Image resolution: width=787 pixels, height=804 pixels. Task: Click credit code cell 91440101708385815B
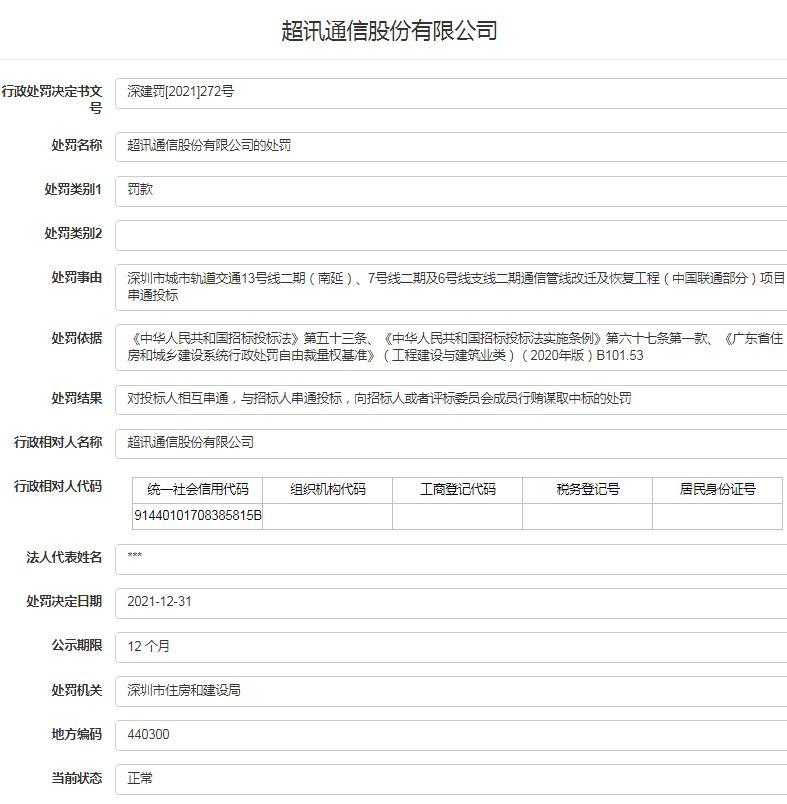click(x=197, y=516)
